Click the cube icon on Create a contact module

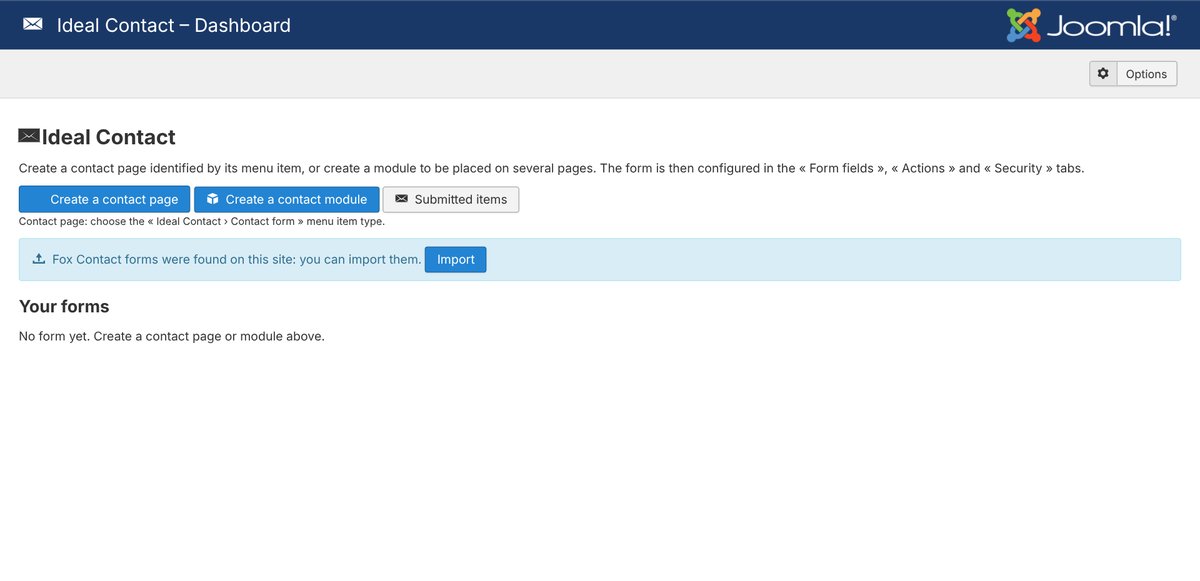pos(212,199)
